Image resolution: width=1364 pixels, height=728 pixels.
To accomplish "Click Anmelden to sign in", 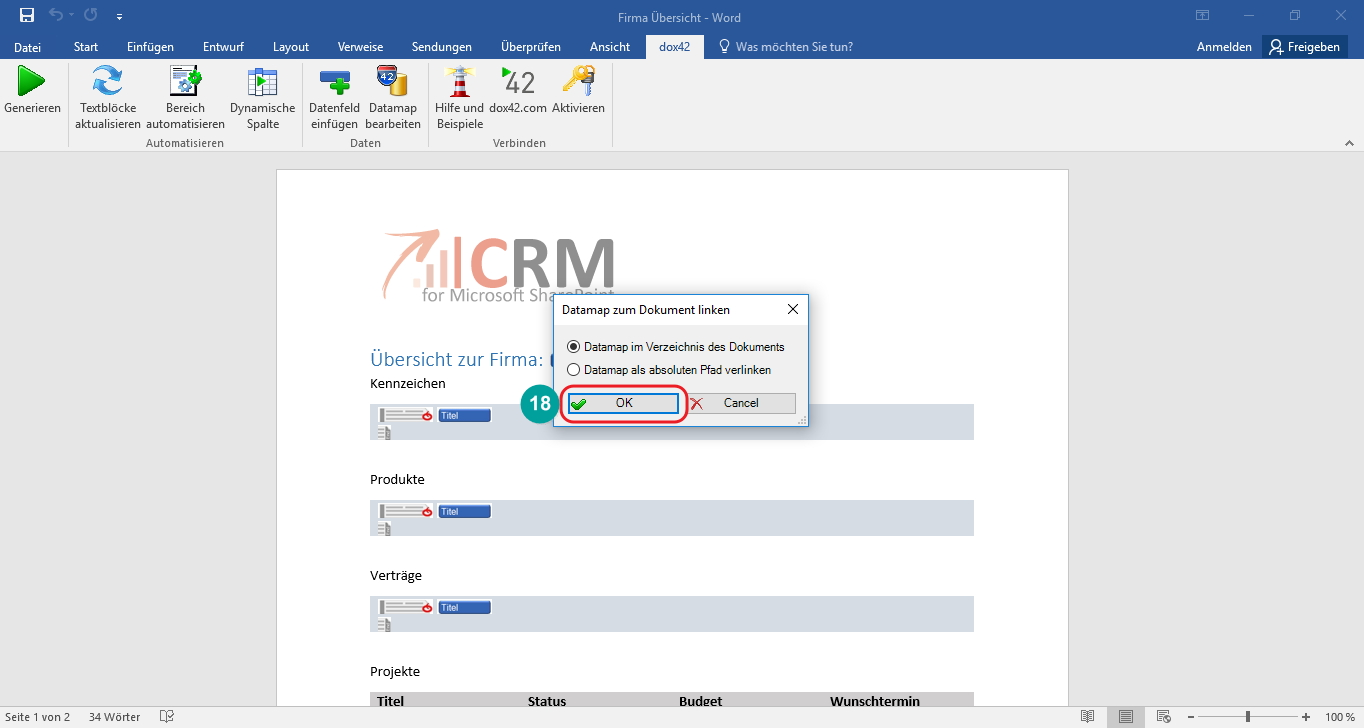I will [1224, 47].
